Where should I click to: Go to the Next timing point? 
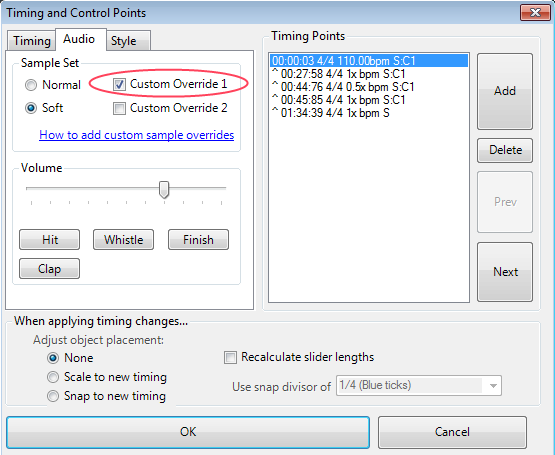(505, 272)
